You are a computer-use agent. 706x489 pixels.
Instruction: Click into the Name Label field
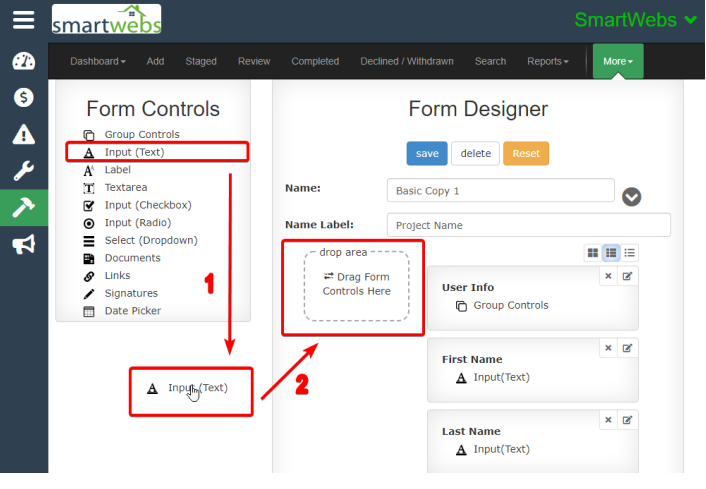[527, 225]
